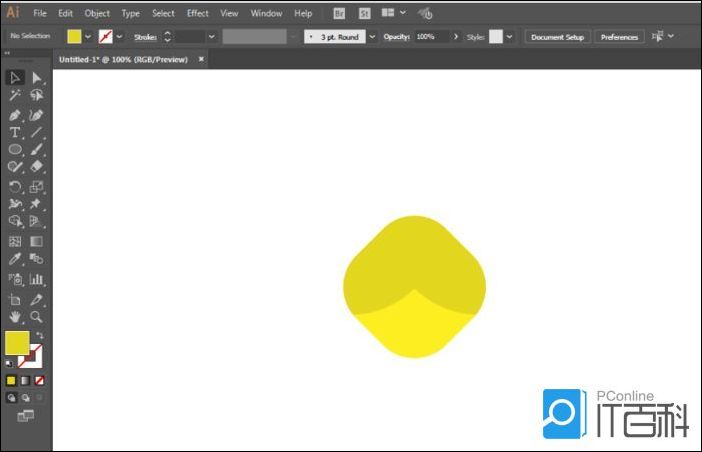The height and width of the screenshot is (452, 702).
Task: Select the Rotate tool
Action: 15,187
